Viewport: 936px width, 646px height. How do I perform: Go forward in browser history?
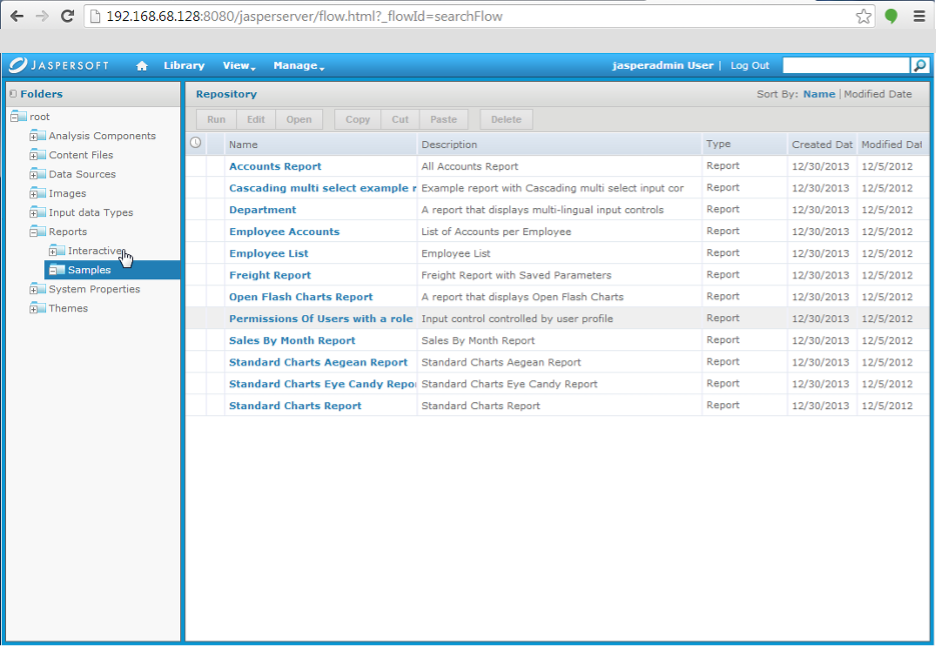click(x=42, y=16)
